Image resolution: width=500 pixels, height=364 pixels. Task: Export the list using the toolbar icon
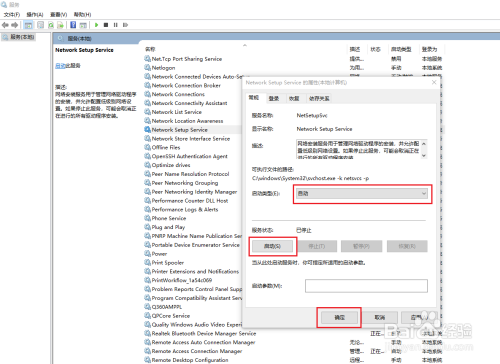60,25
